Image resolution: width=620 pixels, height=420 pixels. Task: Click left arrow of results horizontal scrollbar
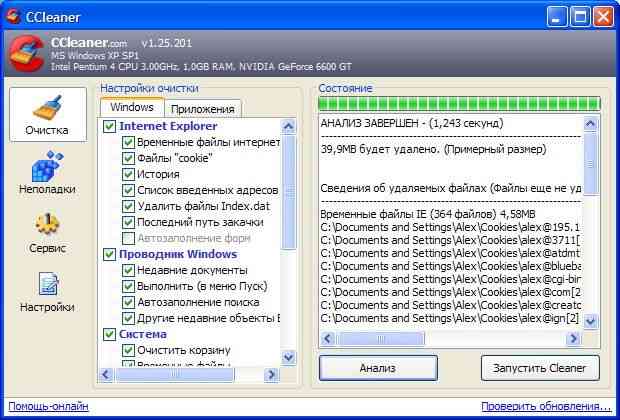[x=328, y=339]
